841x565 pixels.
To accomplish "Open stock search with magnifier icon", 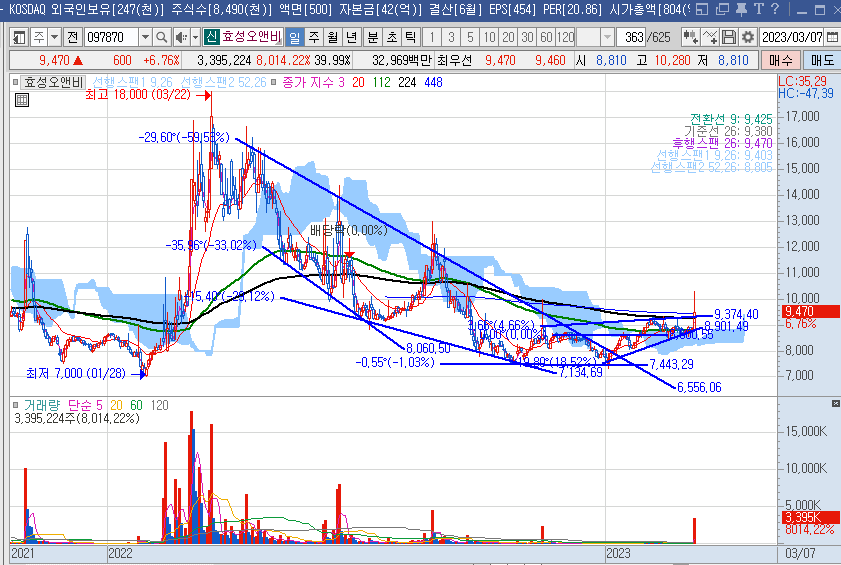I will [x=161, y=37].
